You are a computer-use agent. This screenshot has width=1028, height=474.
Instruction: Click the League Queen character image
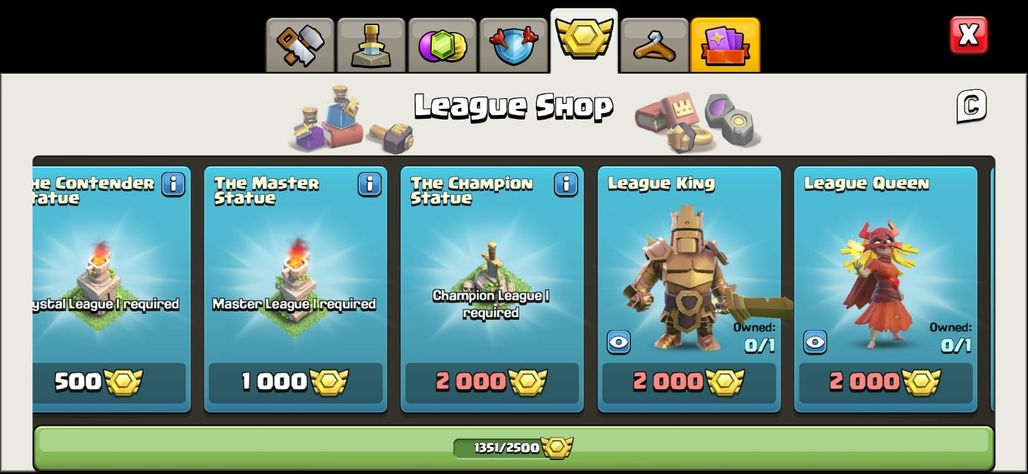(879, 283)
